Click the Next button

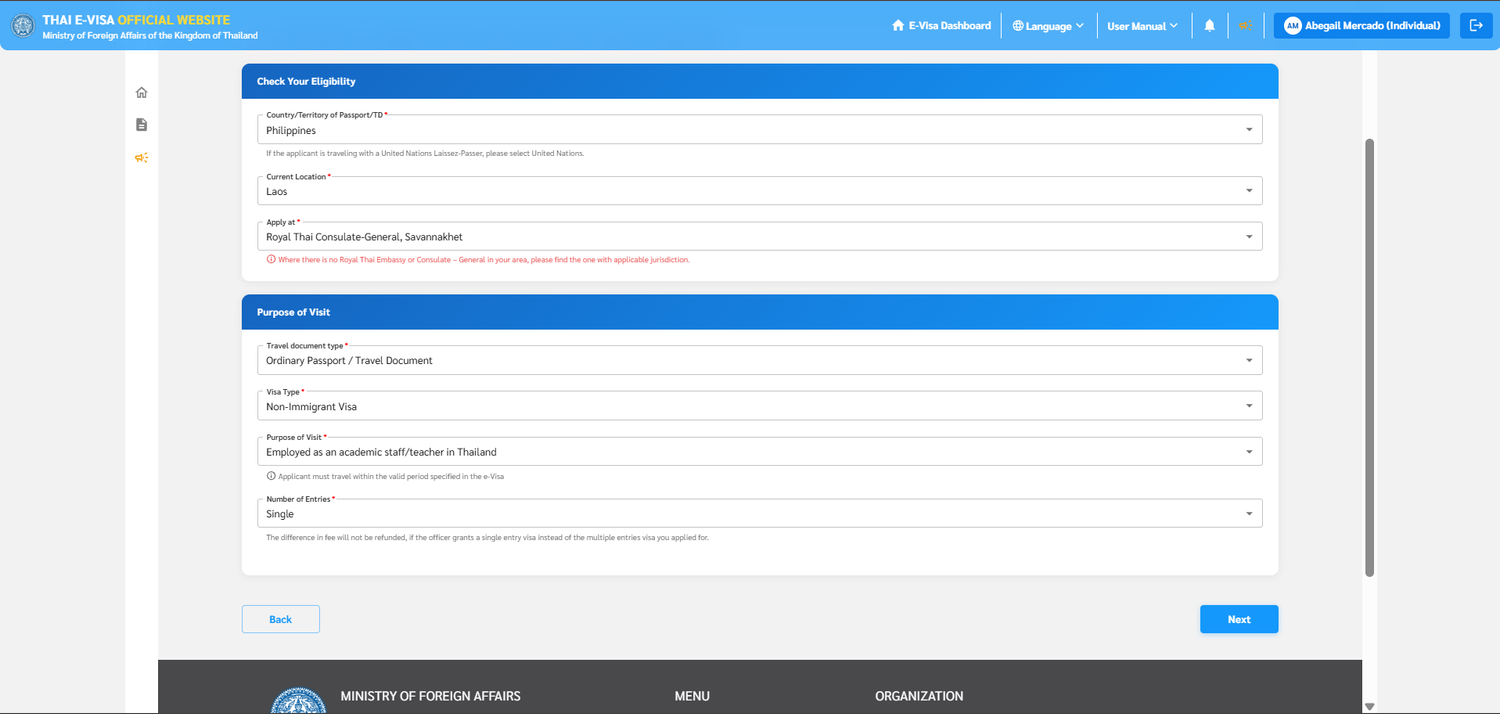pos(1239,619)
